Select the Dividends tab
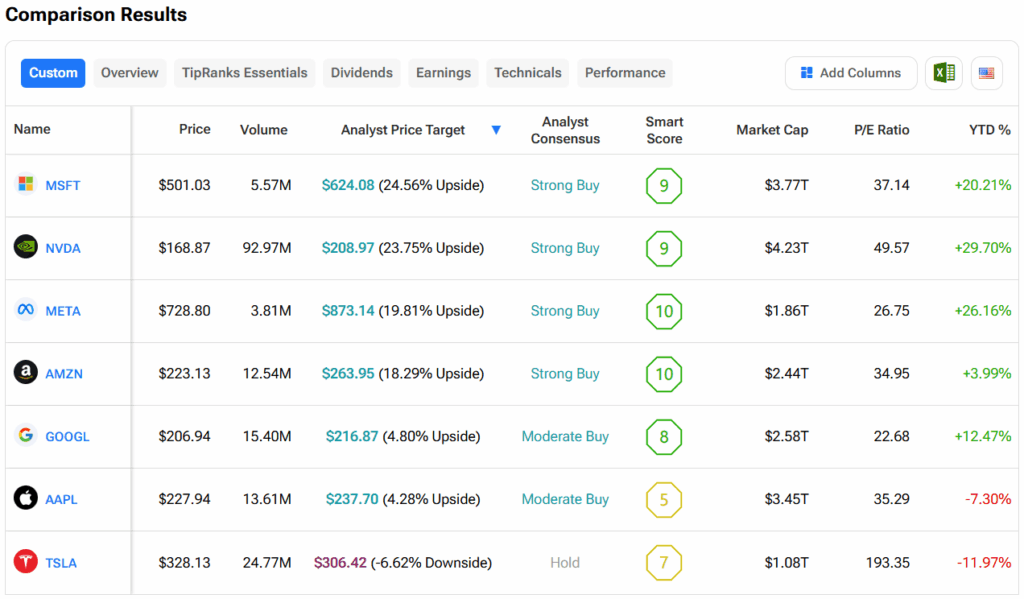1024x599 pixels. (x=361, y=73)
